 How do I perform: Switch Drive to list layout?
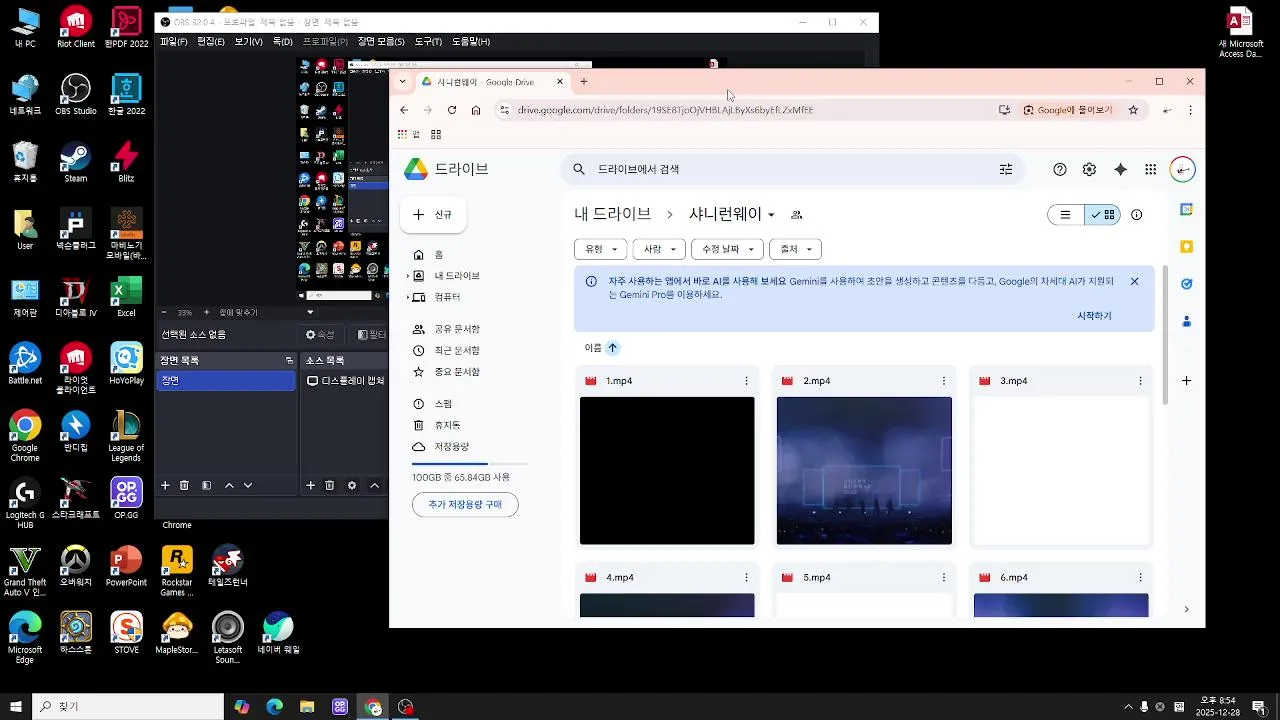(x=1066, y=214)
